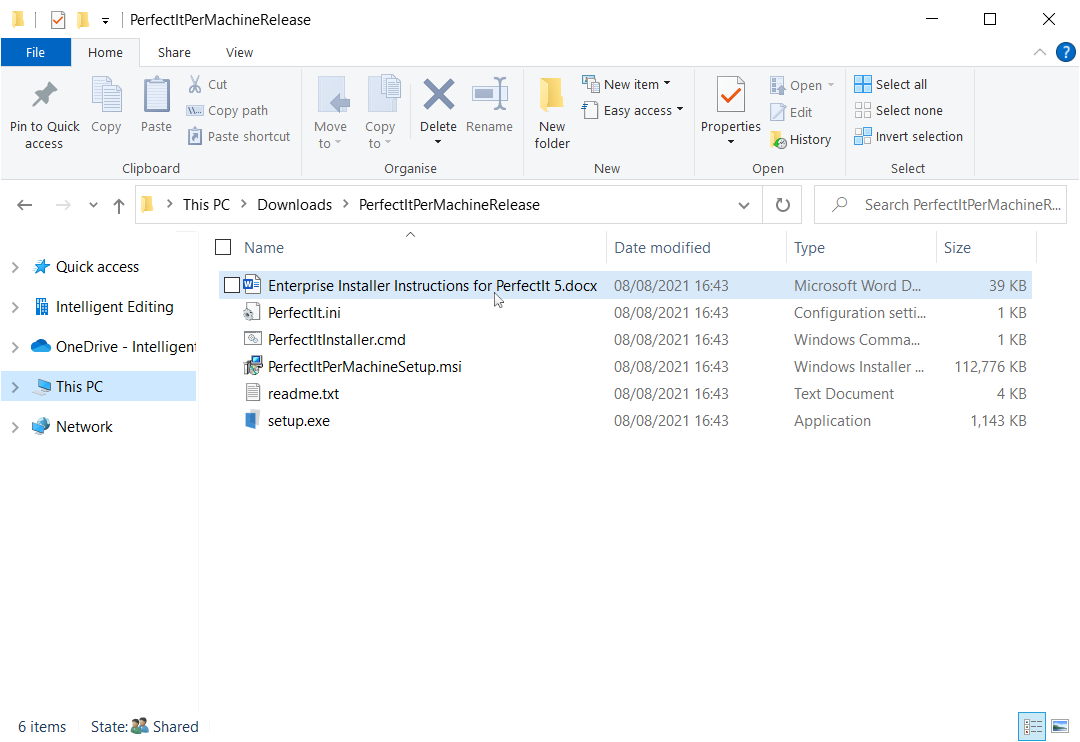The height and width of the screenshot is (742, 1080).
Task: Expand the This PC tree node
Action: (15, 387)
